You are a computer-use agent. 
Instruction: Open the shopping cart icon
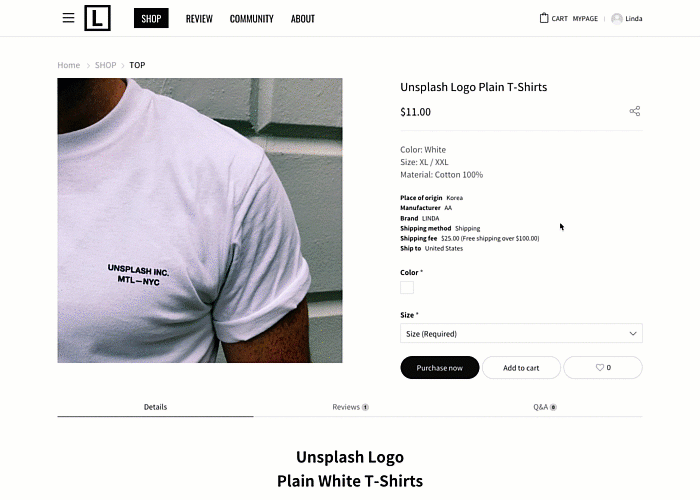coord(544,18)
